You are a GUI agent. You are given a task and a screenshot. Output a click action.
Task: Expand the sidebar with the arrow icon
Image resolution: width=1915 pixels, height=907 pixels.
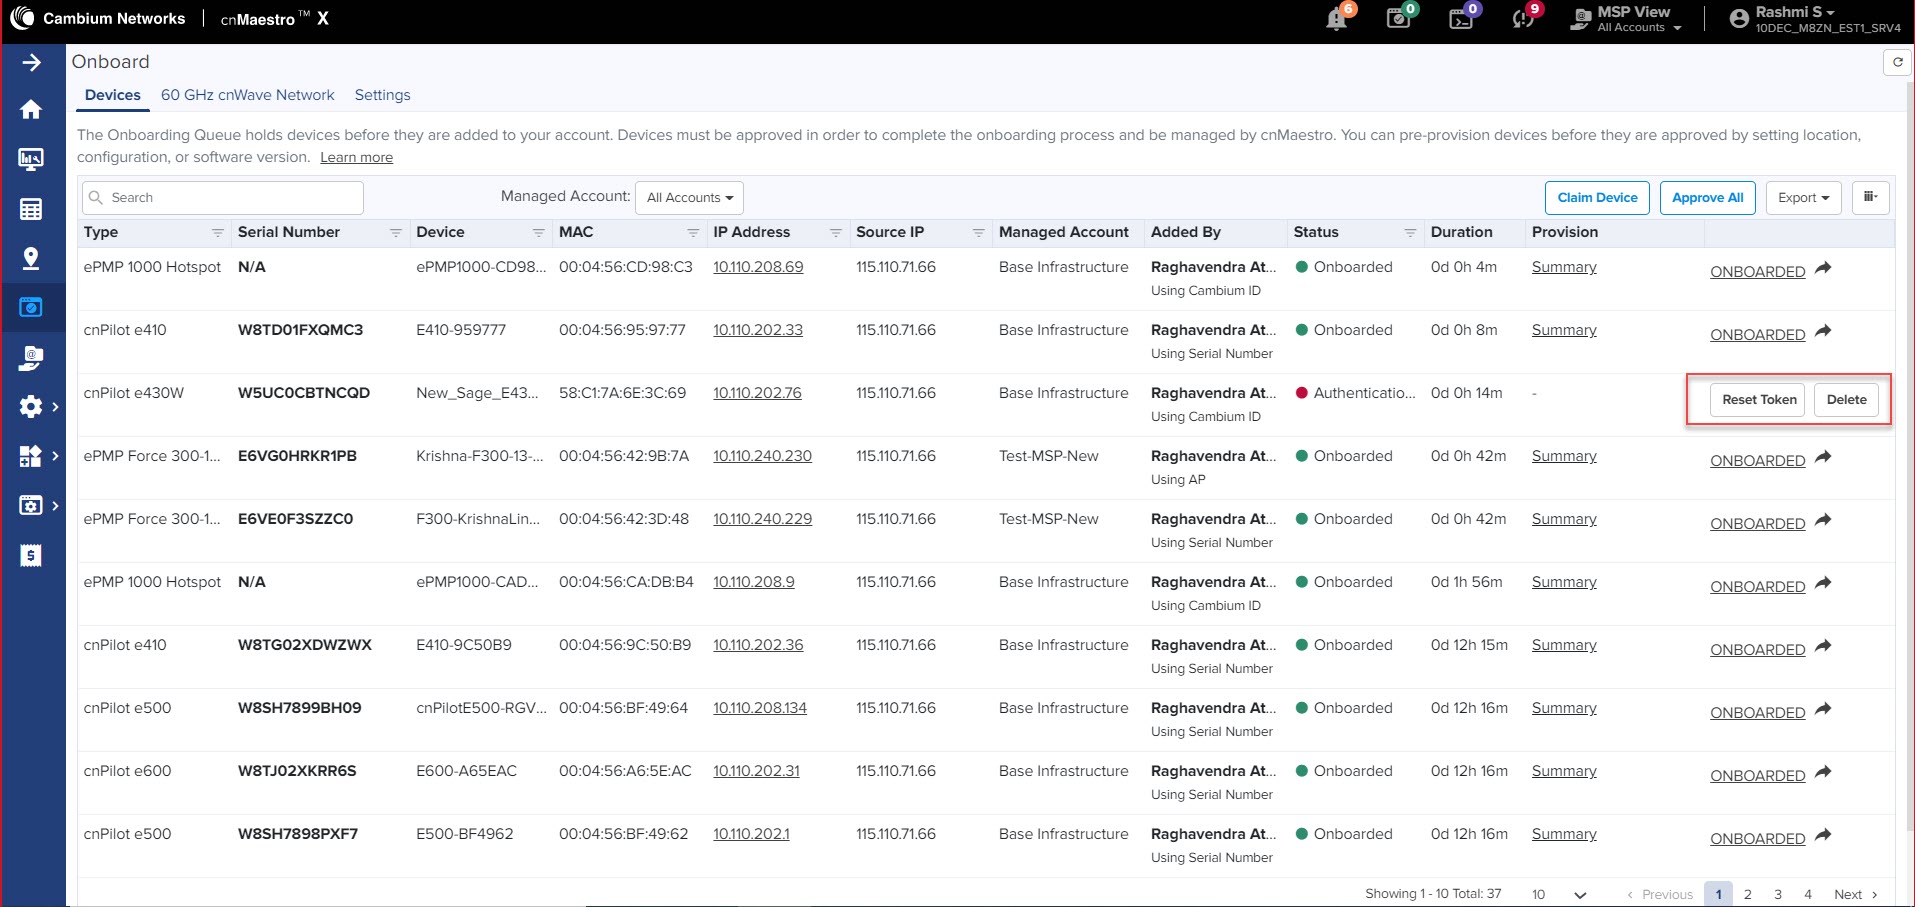32,62
